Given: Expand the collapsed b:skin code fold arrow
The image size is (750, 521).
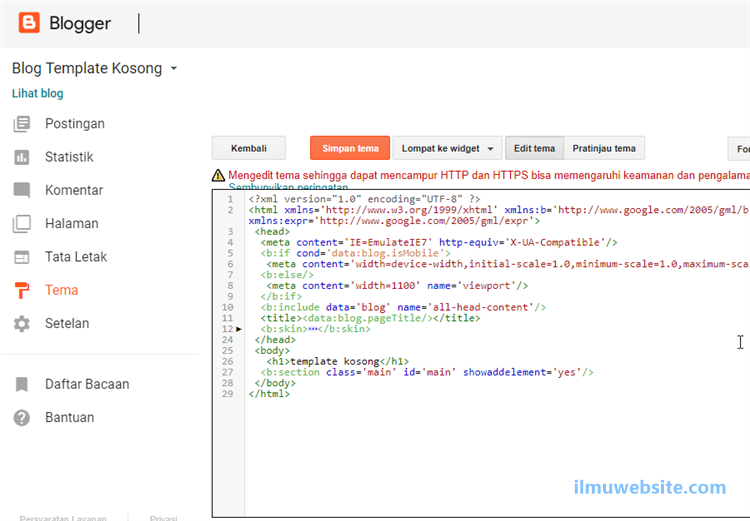Looking at the screenshot, I should click(x=239, y=329).
